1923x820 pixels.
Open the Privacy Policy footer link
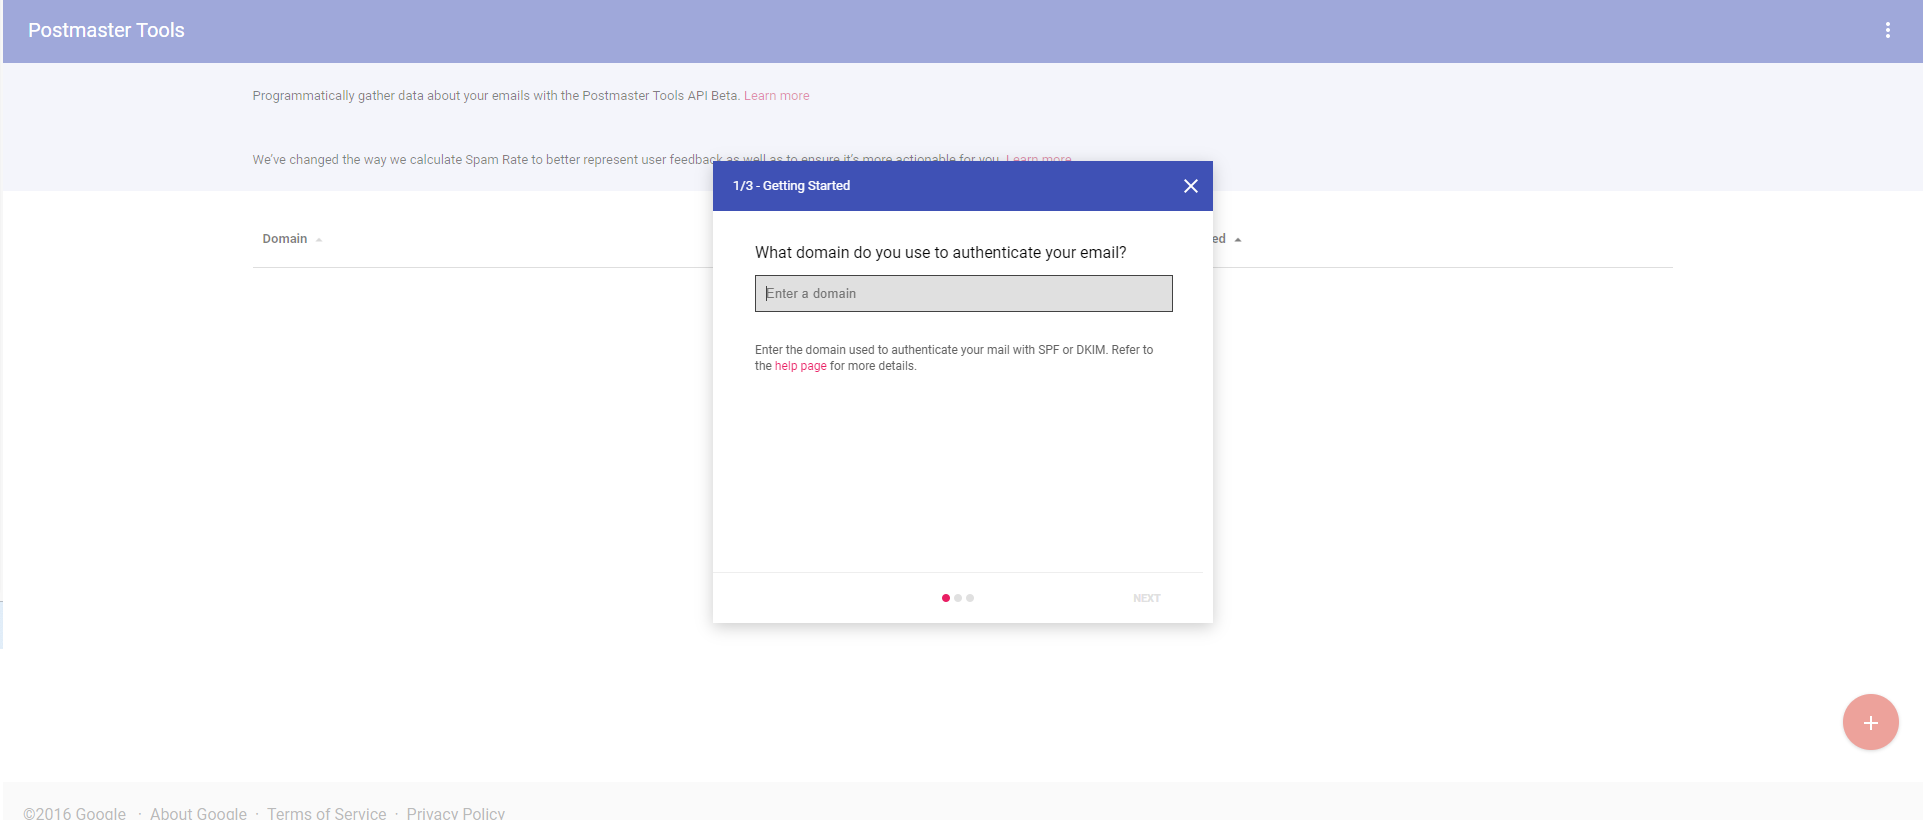pyautogui.click(x=455, y=813)
